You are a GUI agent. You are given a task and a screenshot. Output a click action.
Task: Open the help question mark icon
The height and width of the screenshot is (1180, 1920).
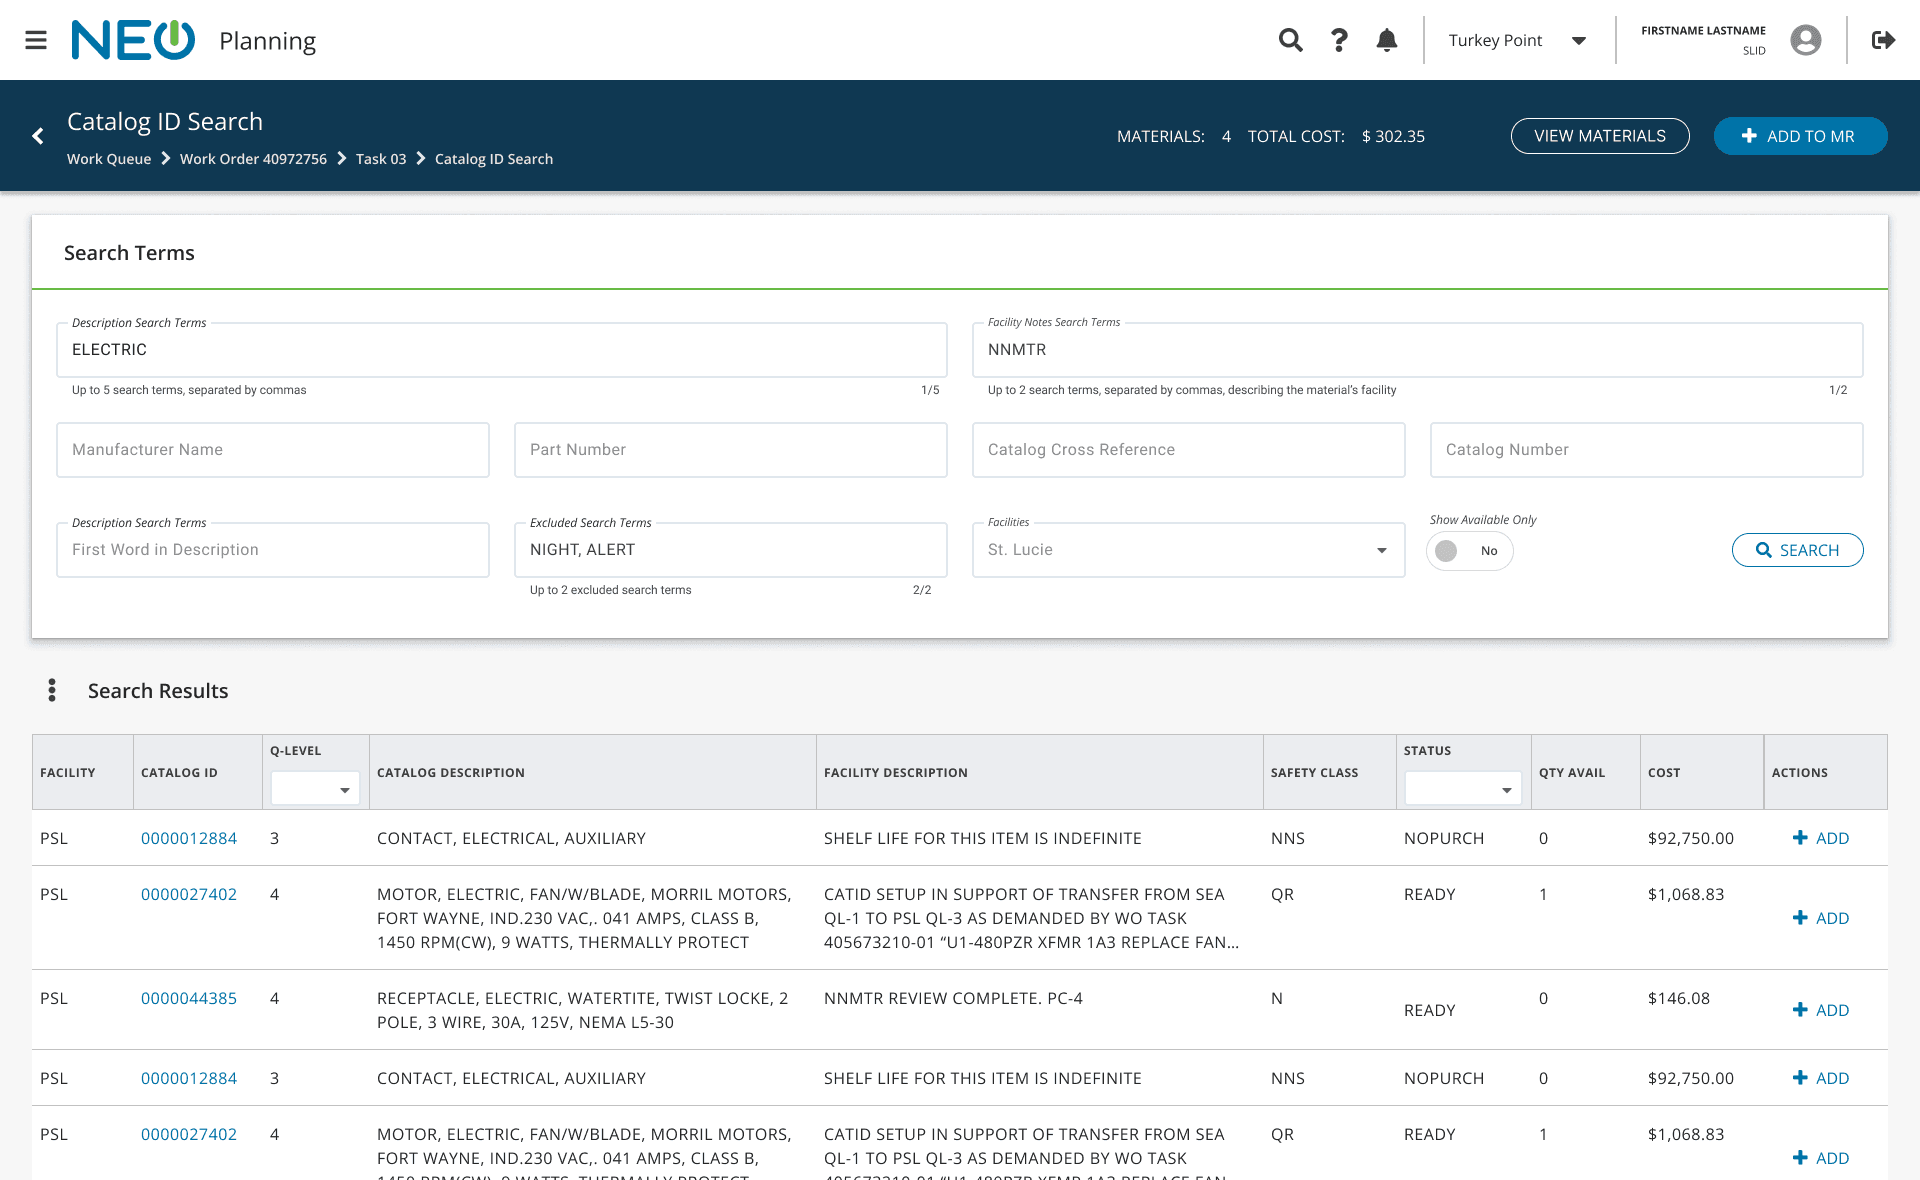tap(1338, 40)
